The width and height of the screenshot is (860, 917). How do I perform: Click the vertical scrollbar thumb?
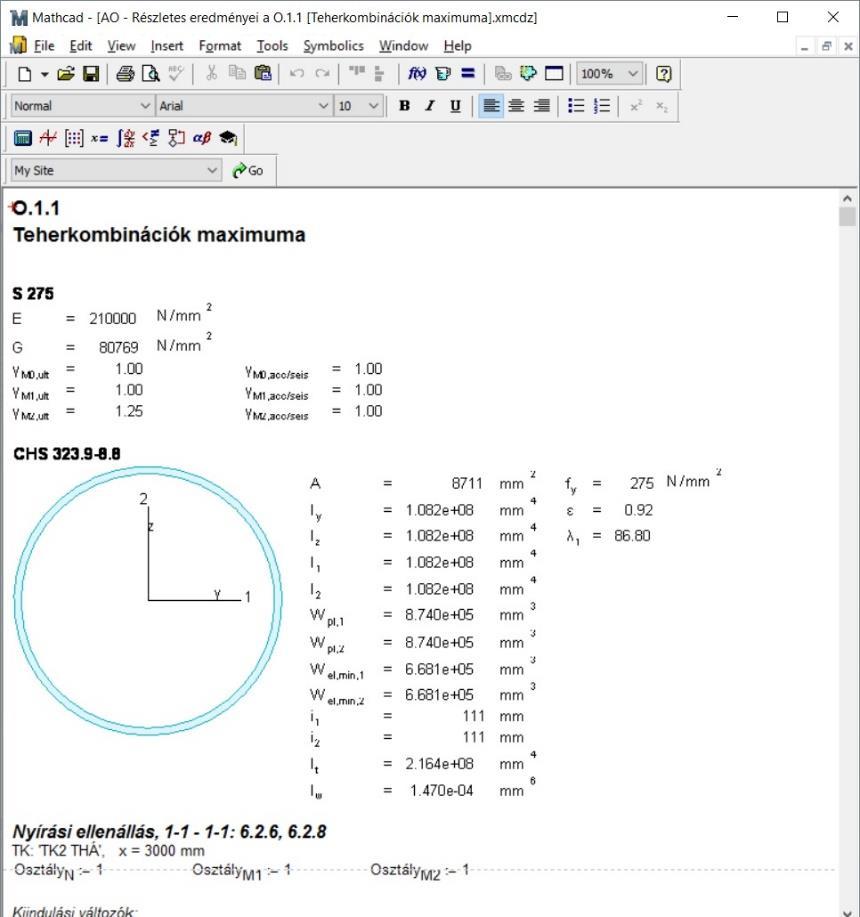tap(847, 217)
